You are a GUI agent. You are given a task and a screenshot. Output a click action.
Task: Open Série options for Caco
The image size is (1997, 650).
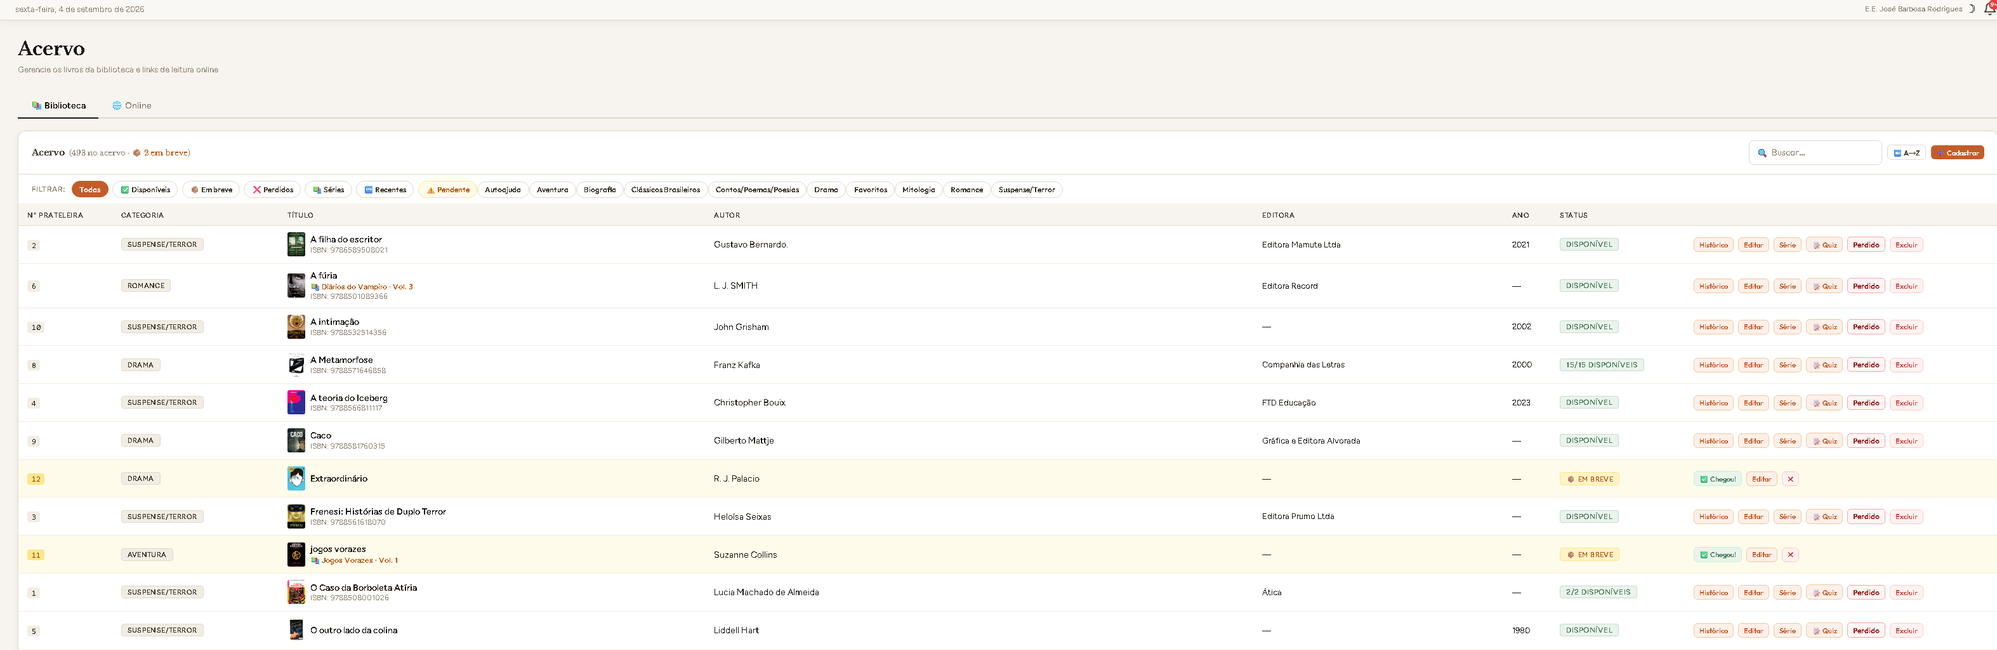pyautogui.click(x=1787, y=441)
